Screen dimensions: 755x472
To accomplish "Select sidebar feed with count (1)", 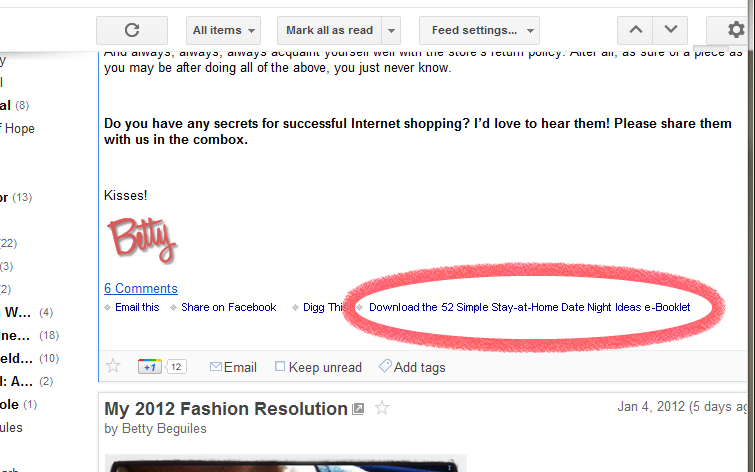I will pos(18,405).
